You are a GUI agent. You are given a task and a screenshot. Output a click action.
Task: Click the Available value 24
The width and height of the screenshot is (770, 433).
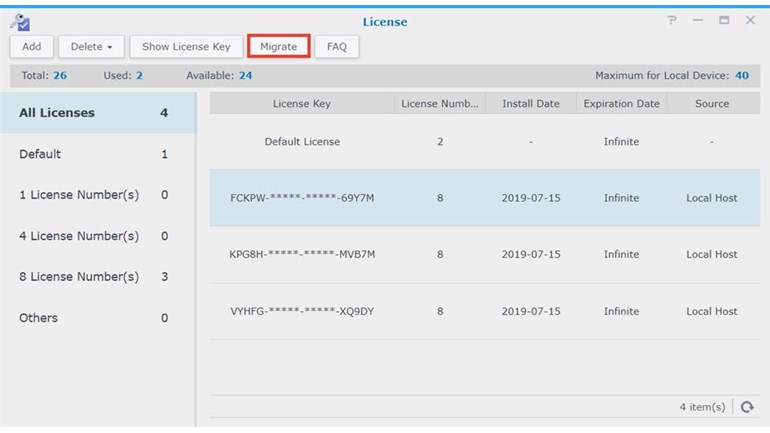pyautogui.click(x=246, y=76)
